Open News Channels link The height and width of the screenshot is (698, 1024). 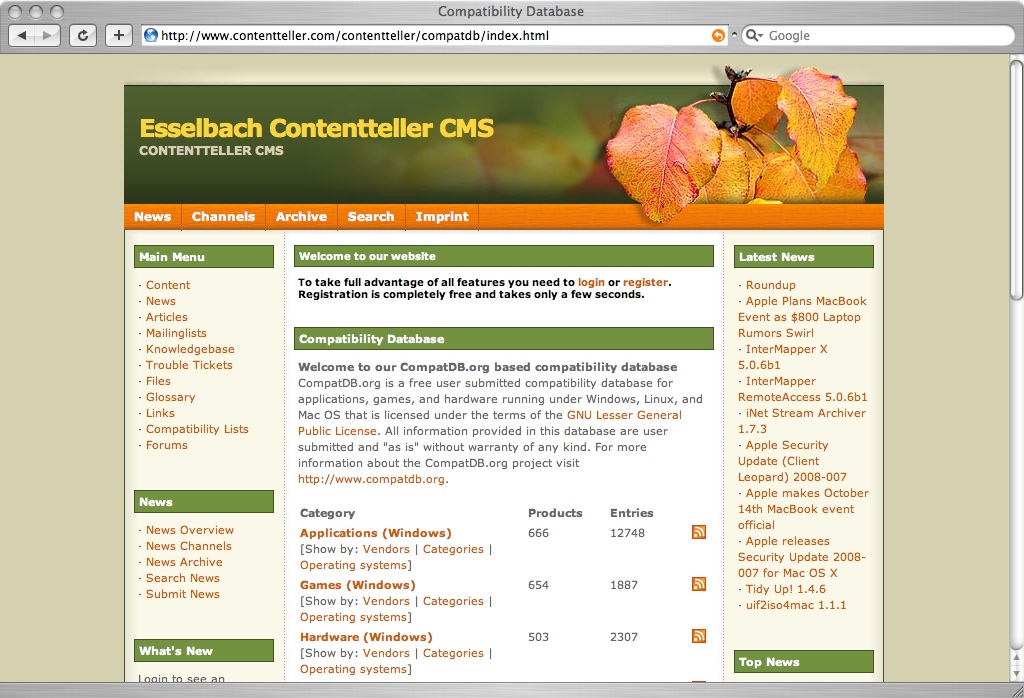pos(189,546)
